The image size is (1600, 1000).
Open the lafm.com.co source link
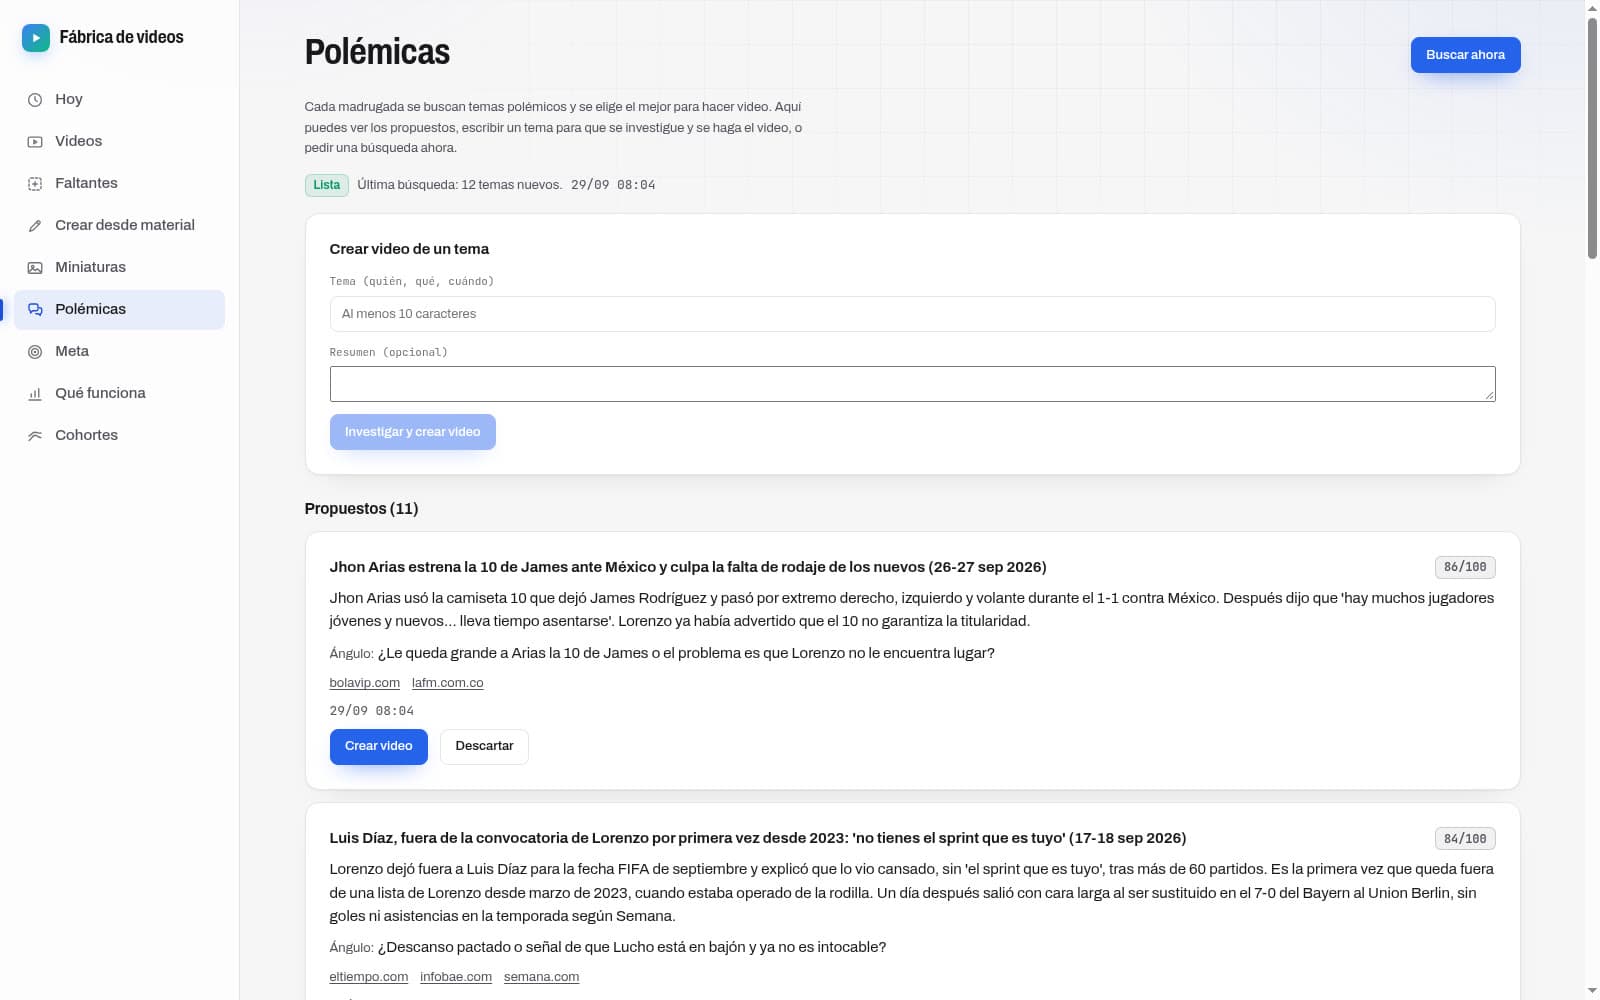(447, 683)
